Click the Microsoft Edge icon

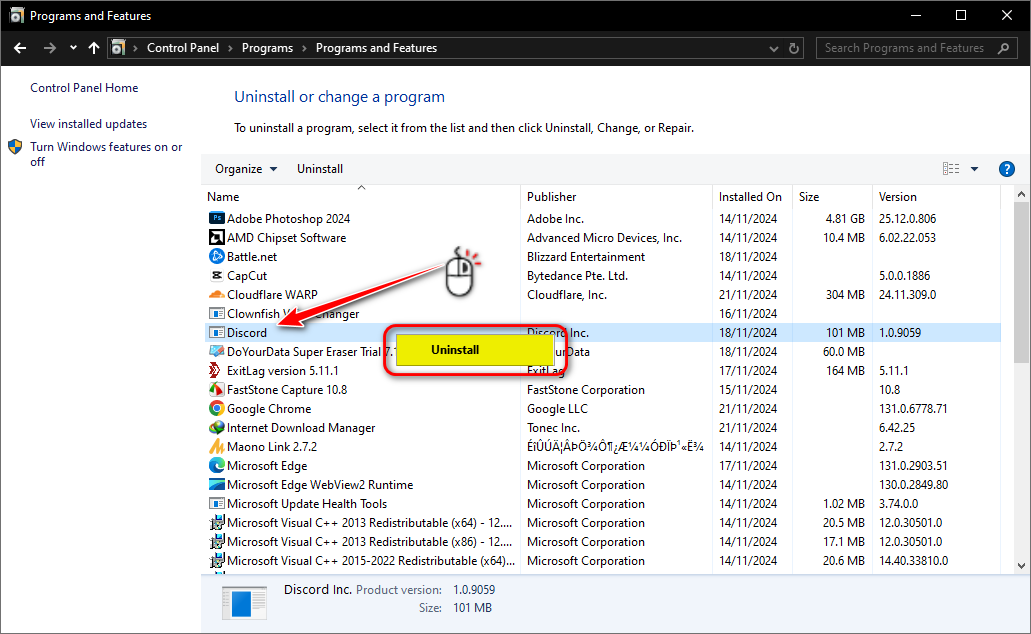(x=216, y=466)
